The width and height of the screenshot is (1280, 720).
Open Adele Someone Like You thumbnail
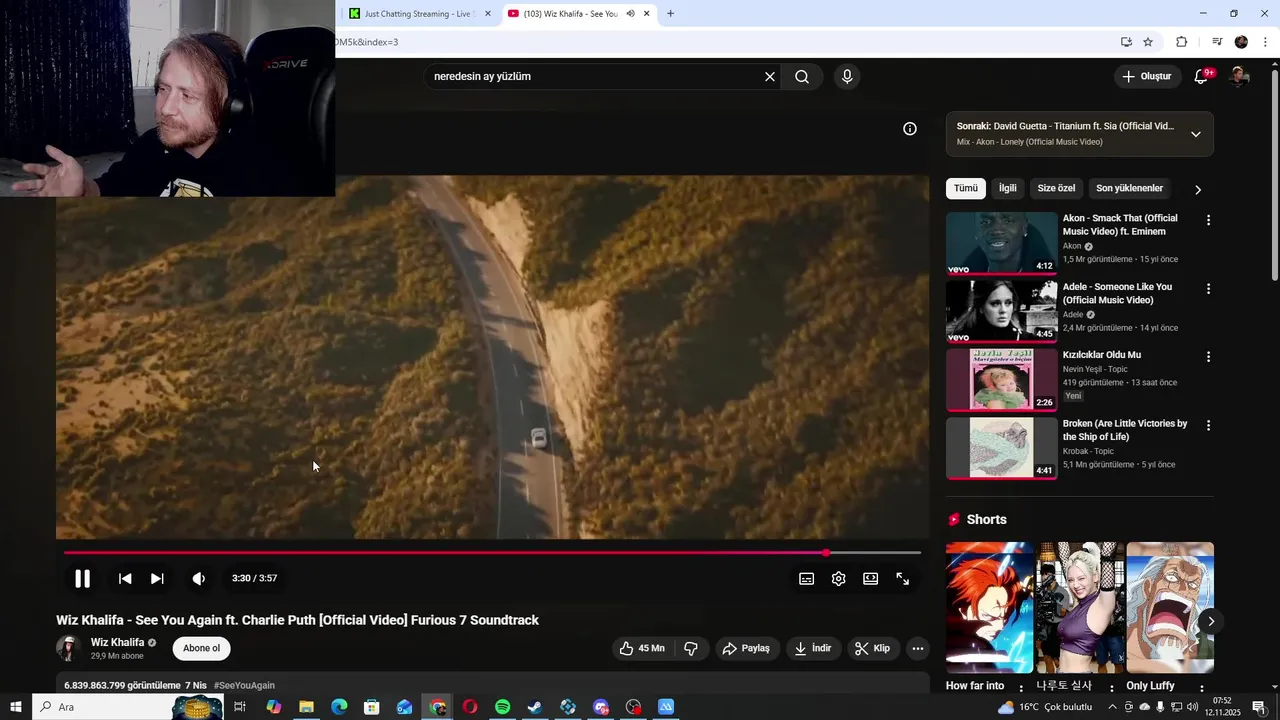pos(1001,311)
